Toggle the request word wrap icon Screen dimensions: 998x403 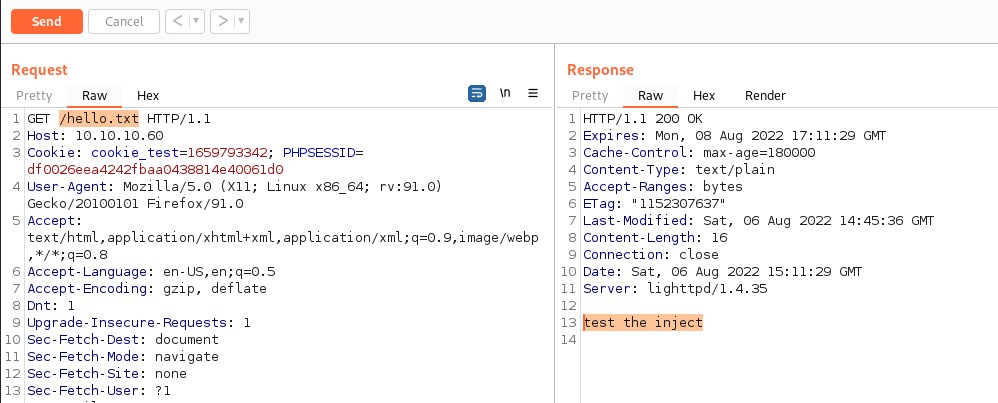point(477,94)
